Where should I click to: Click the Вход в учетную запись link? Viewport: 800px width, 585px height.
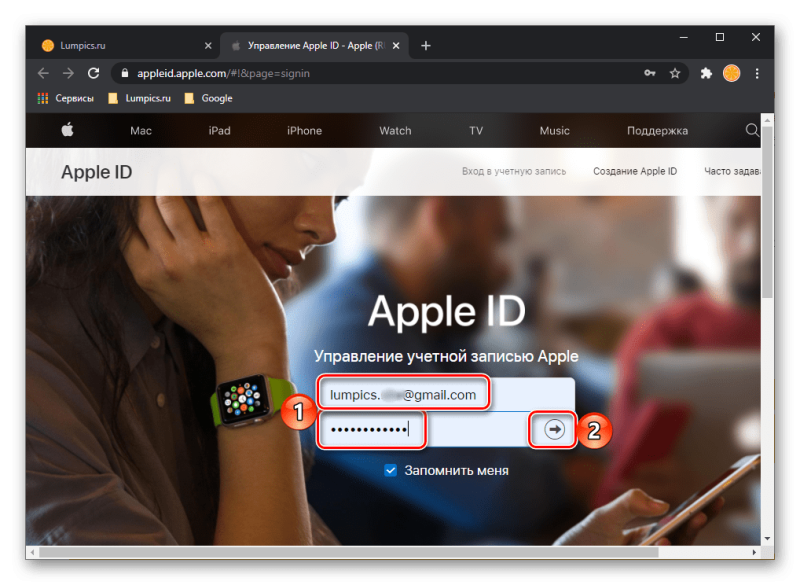(x=514, y=171)
